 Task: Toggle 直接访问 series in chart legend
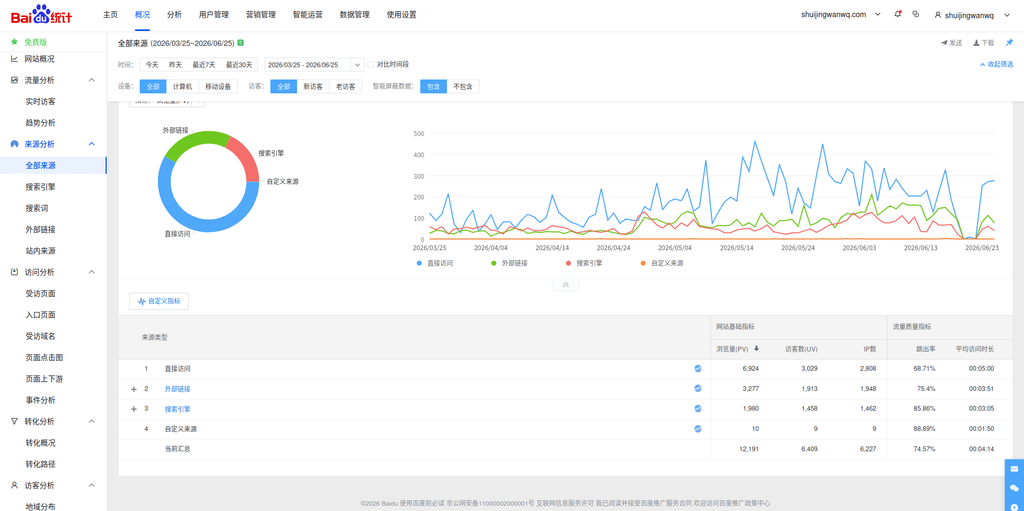435,263
